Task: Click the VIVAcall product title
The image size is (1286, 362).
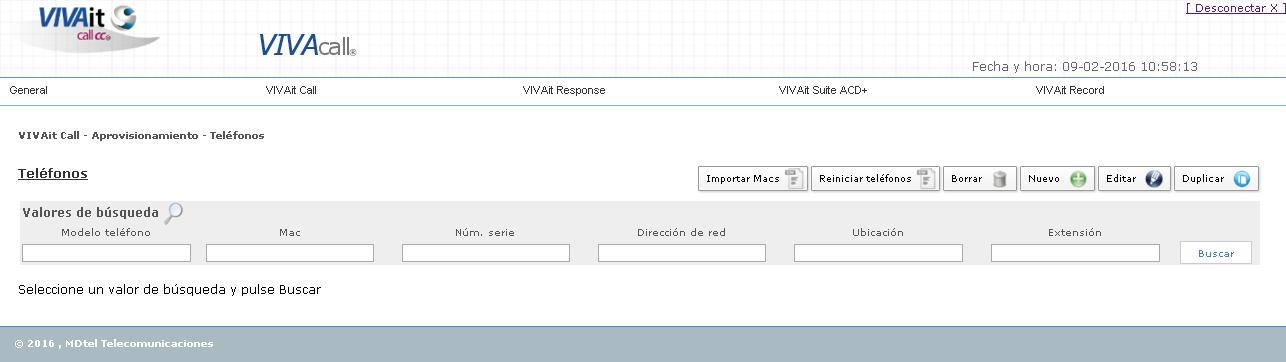Action: coord(307,45)
